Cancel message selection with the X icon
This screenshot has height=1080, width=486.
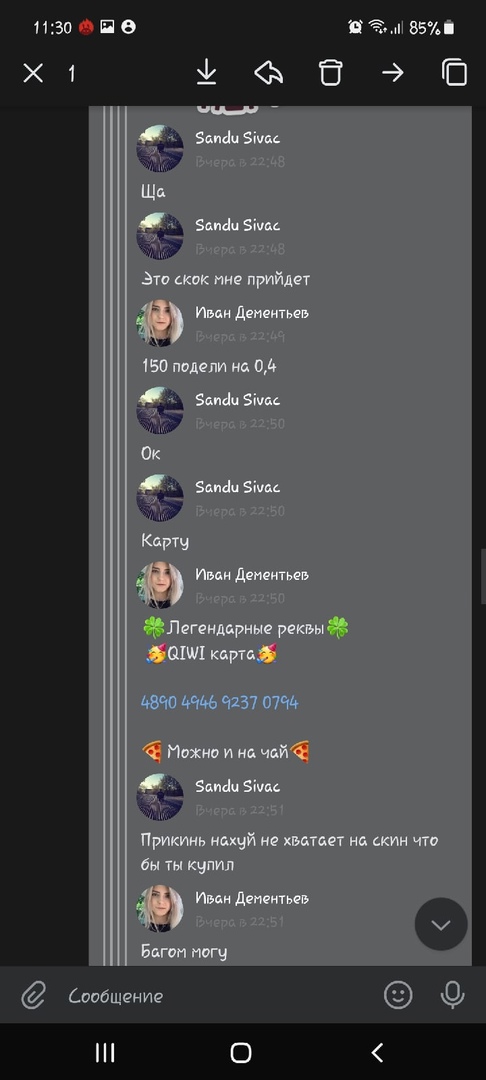click(33, 73)
